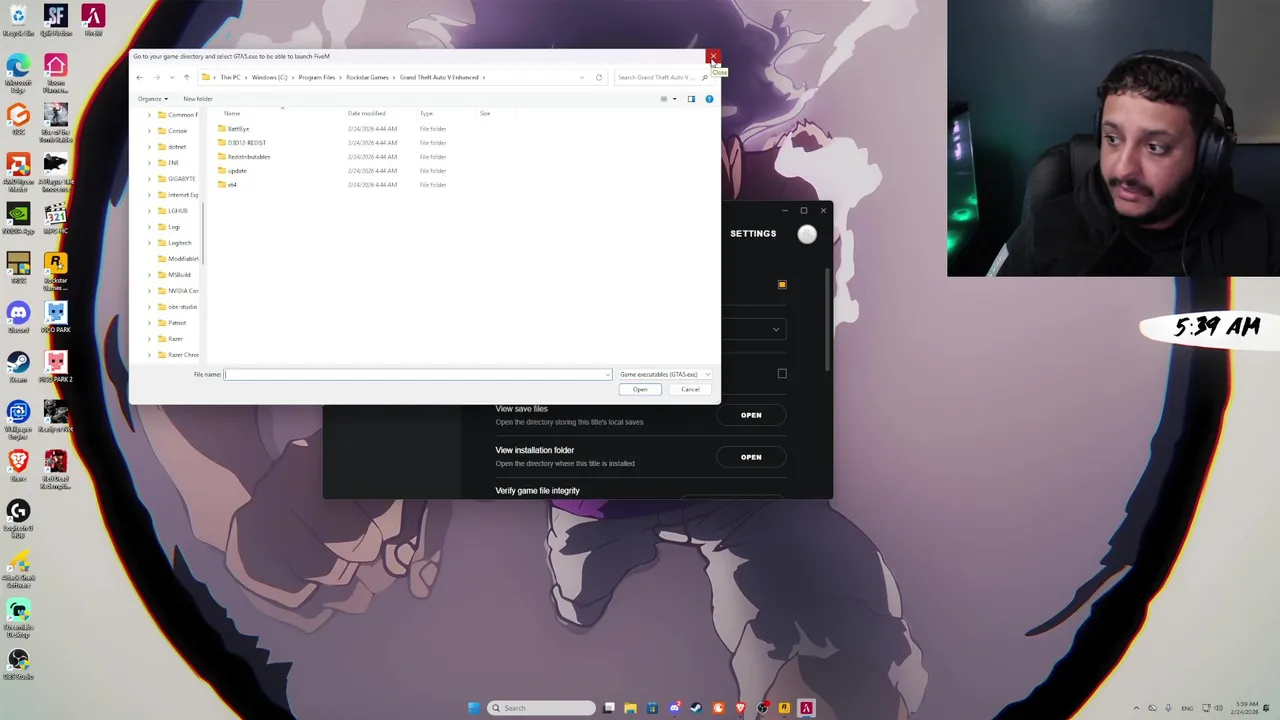Show the preview pane
The width and height of the screenshot is (1280, 720).
(691, 99)
